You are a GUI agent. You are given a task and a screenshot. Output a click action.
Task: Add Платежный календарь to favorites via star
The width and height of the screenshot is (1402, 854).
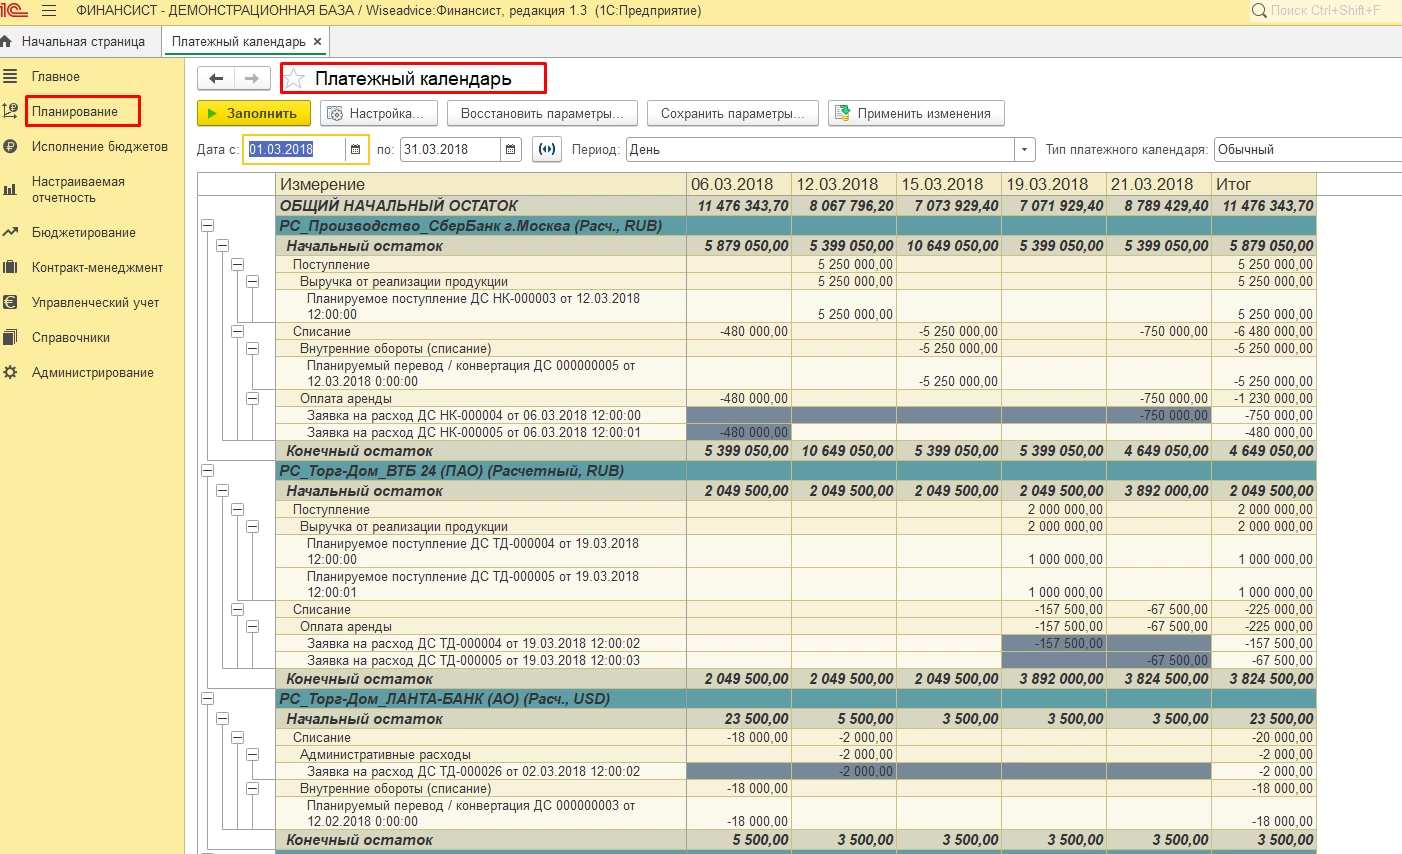tap(295, 79)
